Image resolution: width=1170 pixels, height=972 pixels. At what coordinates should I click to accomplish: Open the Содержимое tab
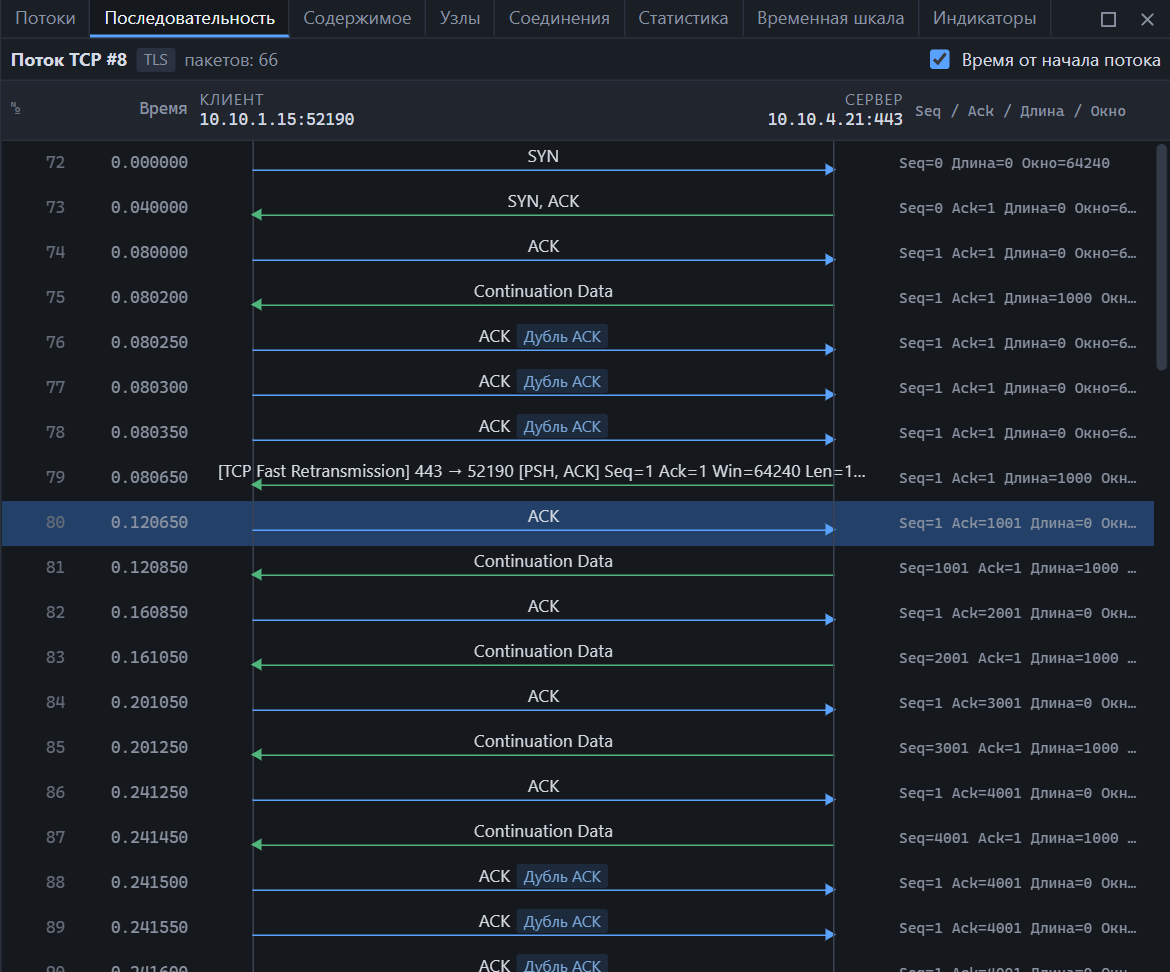357,18
